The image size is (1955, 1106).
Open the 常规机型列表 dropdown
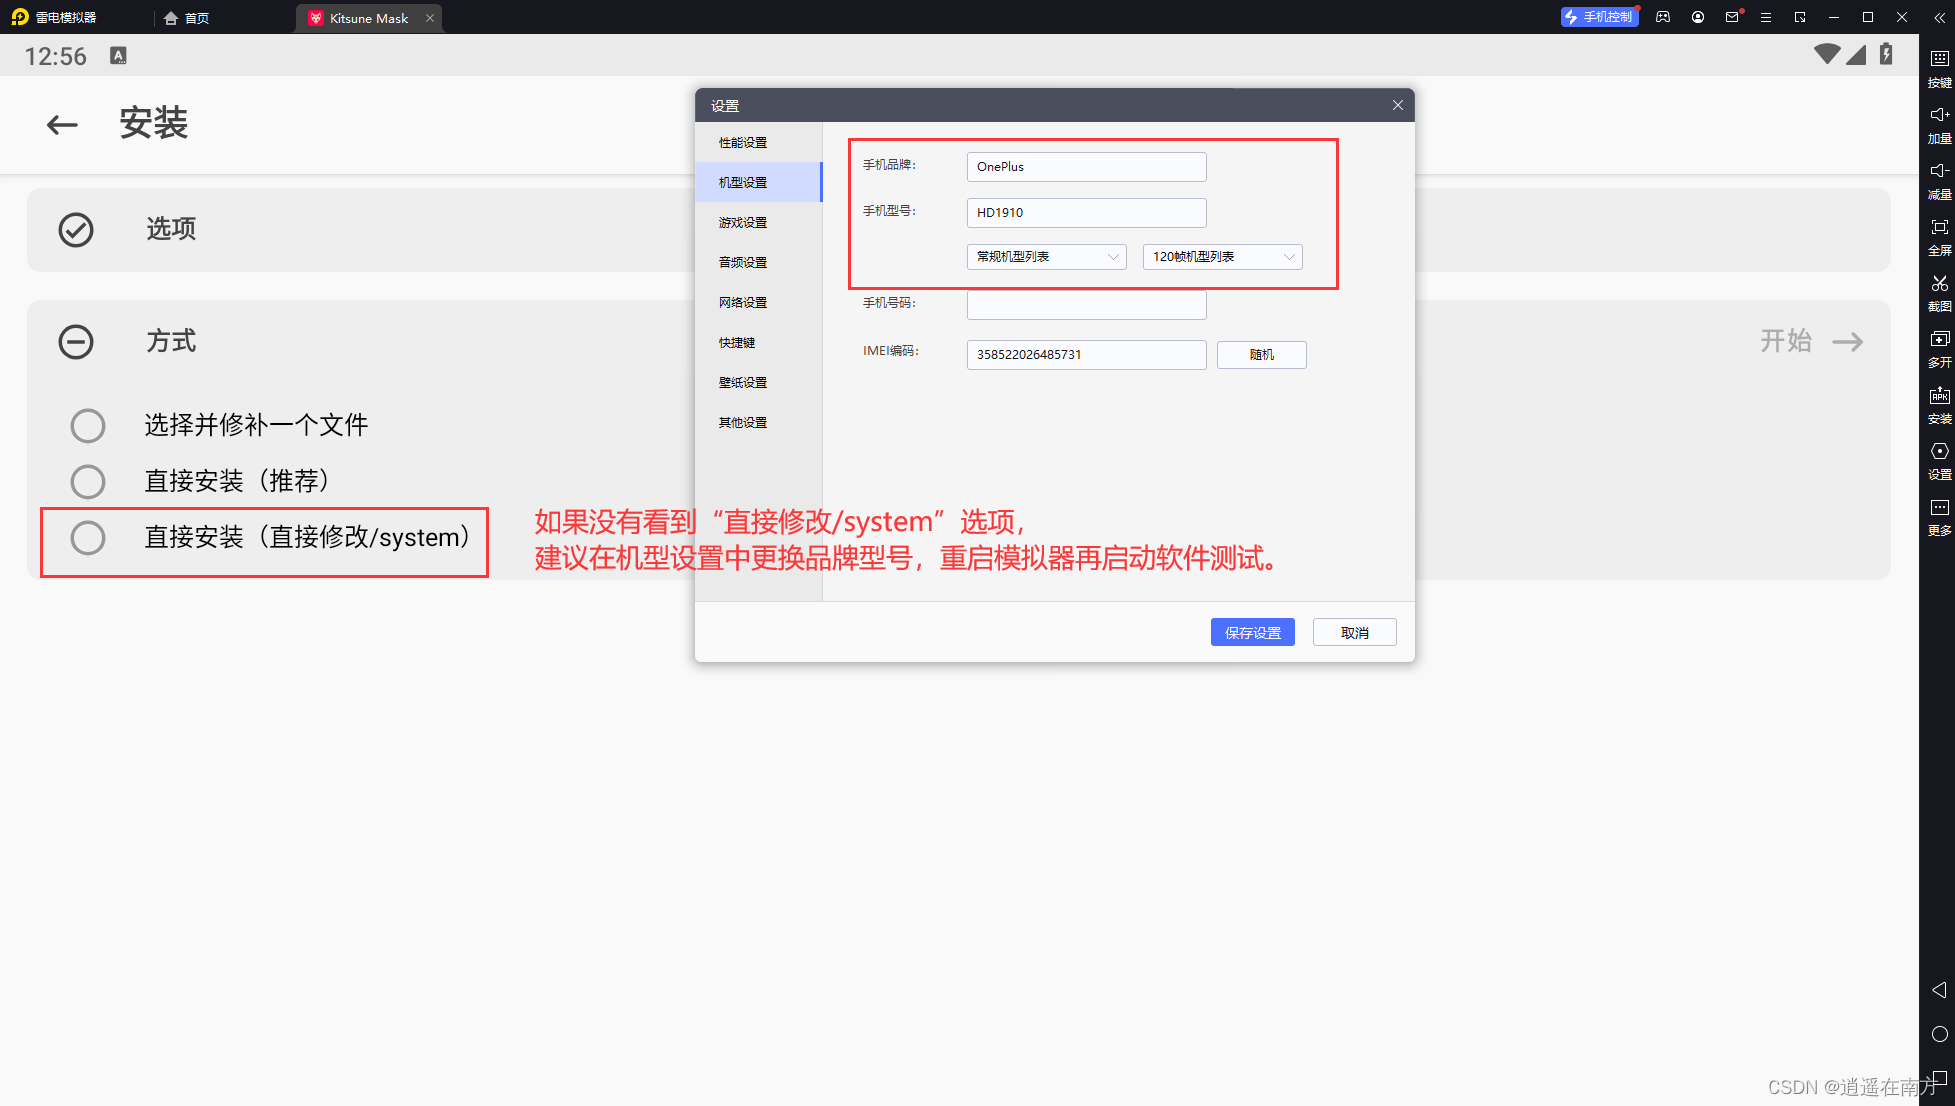click(x=1046, y=257)
